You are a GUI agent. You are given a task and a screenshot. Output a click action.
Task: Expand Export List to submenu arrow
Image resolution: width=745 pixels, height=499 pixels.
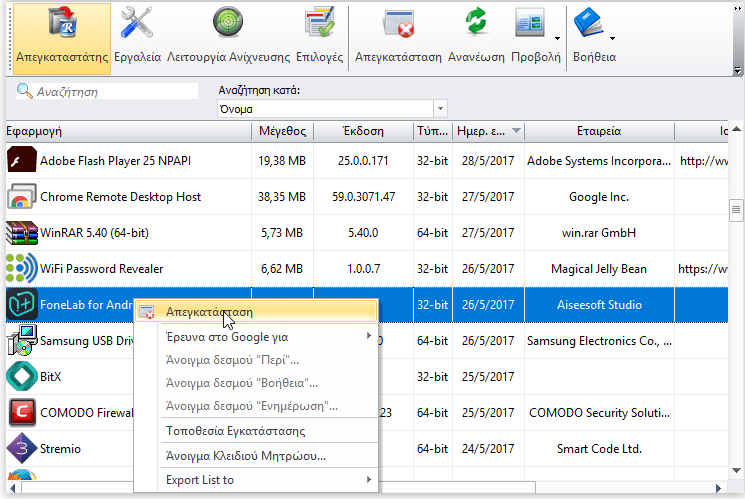click(x=369, y=479)
